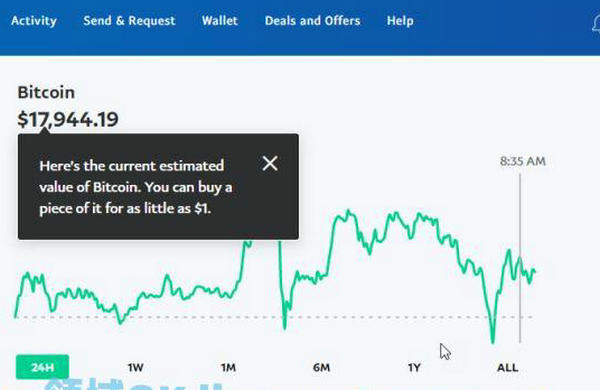Screen dimensions: 600x390
Task: Click the Bitcoin heading
Action: point(46,93)
